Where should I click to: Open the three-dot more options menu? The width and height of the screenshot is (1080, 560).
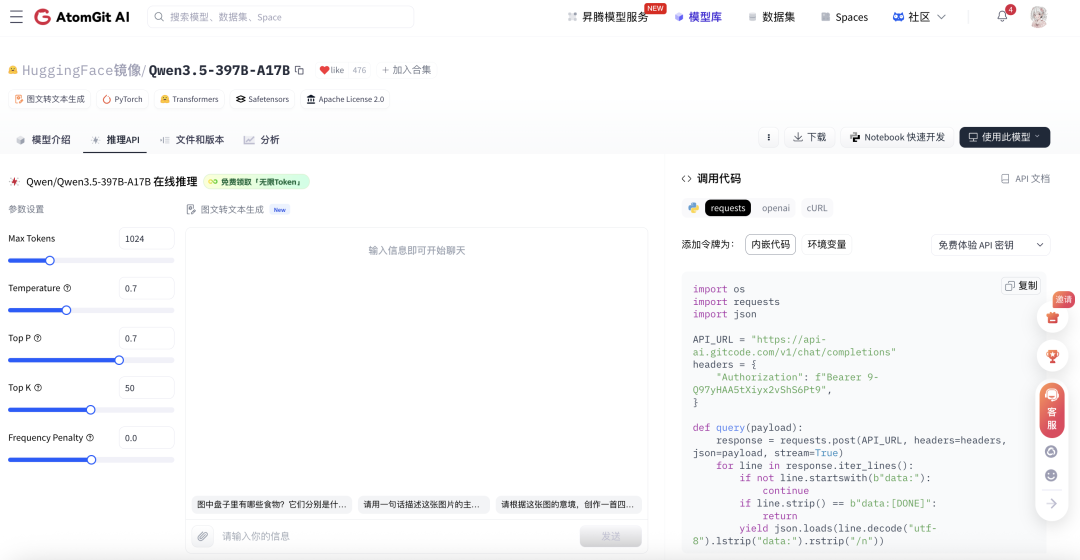[769, 137]
